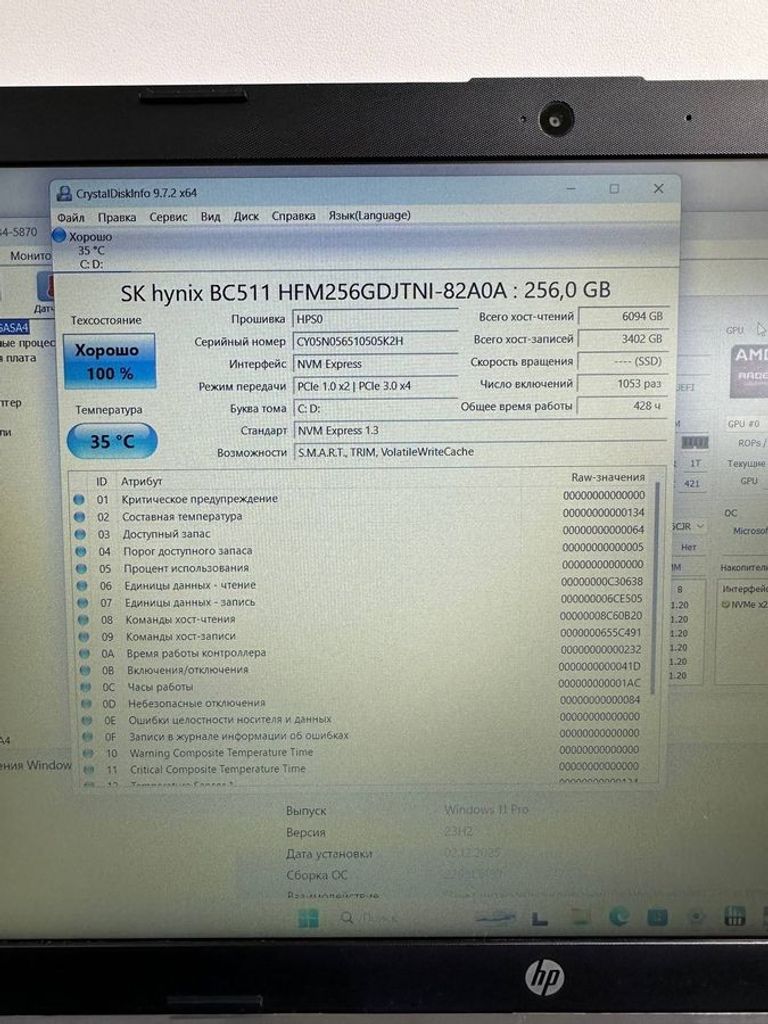Click the Windows Start button on taskbar
The height and width of the screenshot is (1024, 768).
(x=308, y=918)
